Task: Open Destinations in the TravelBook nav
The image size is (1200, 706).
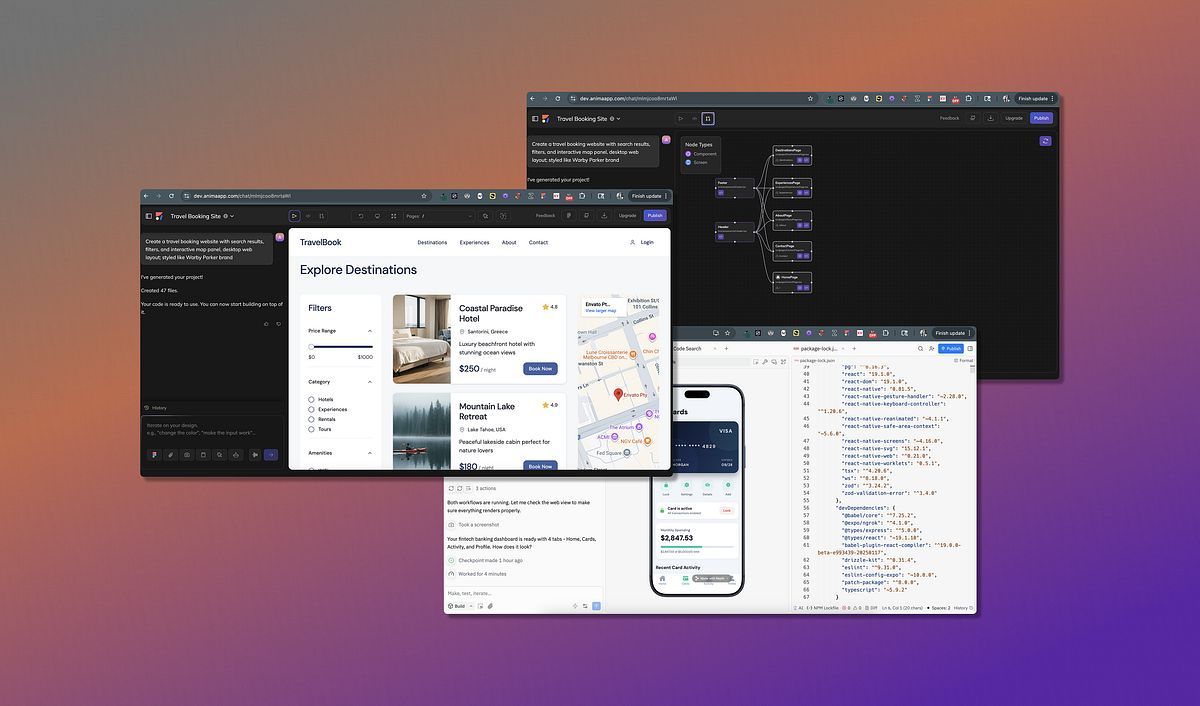Action: point(432,242)
